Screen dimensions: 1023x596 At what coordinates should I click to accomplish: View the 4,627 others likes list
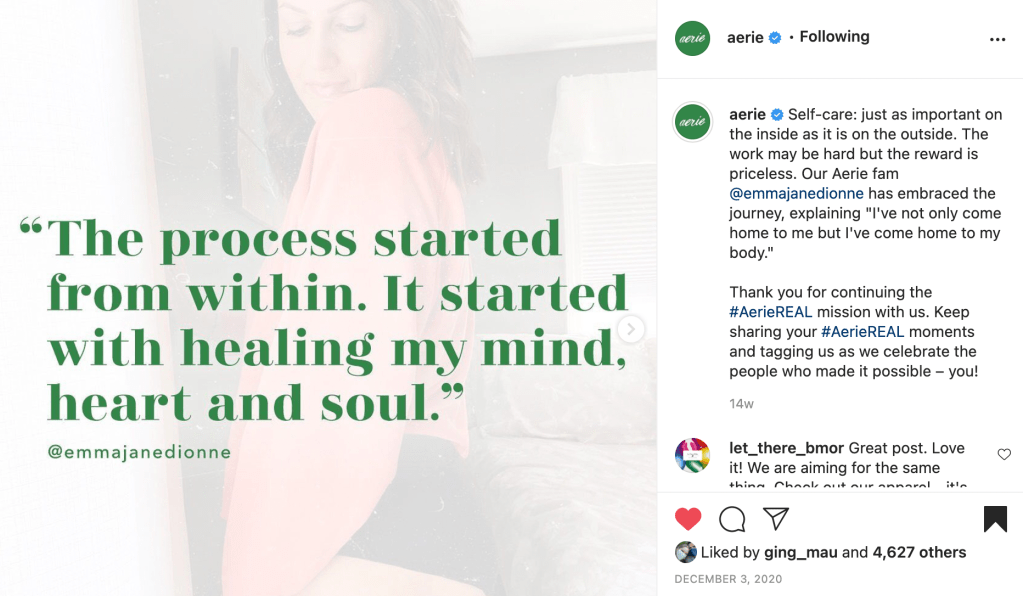pos(919,552)
